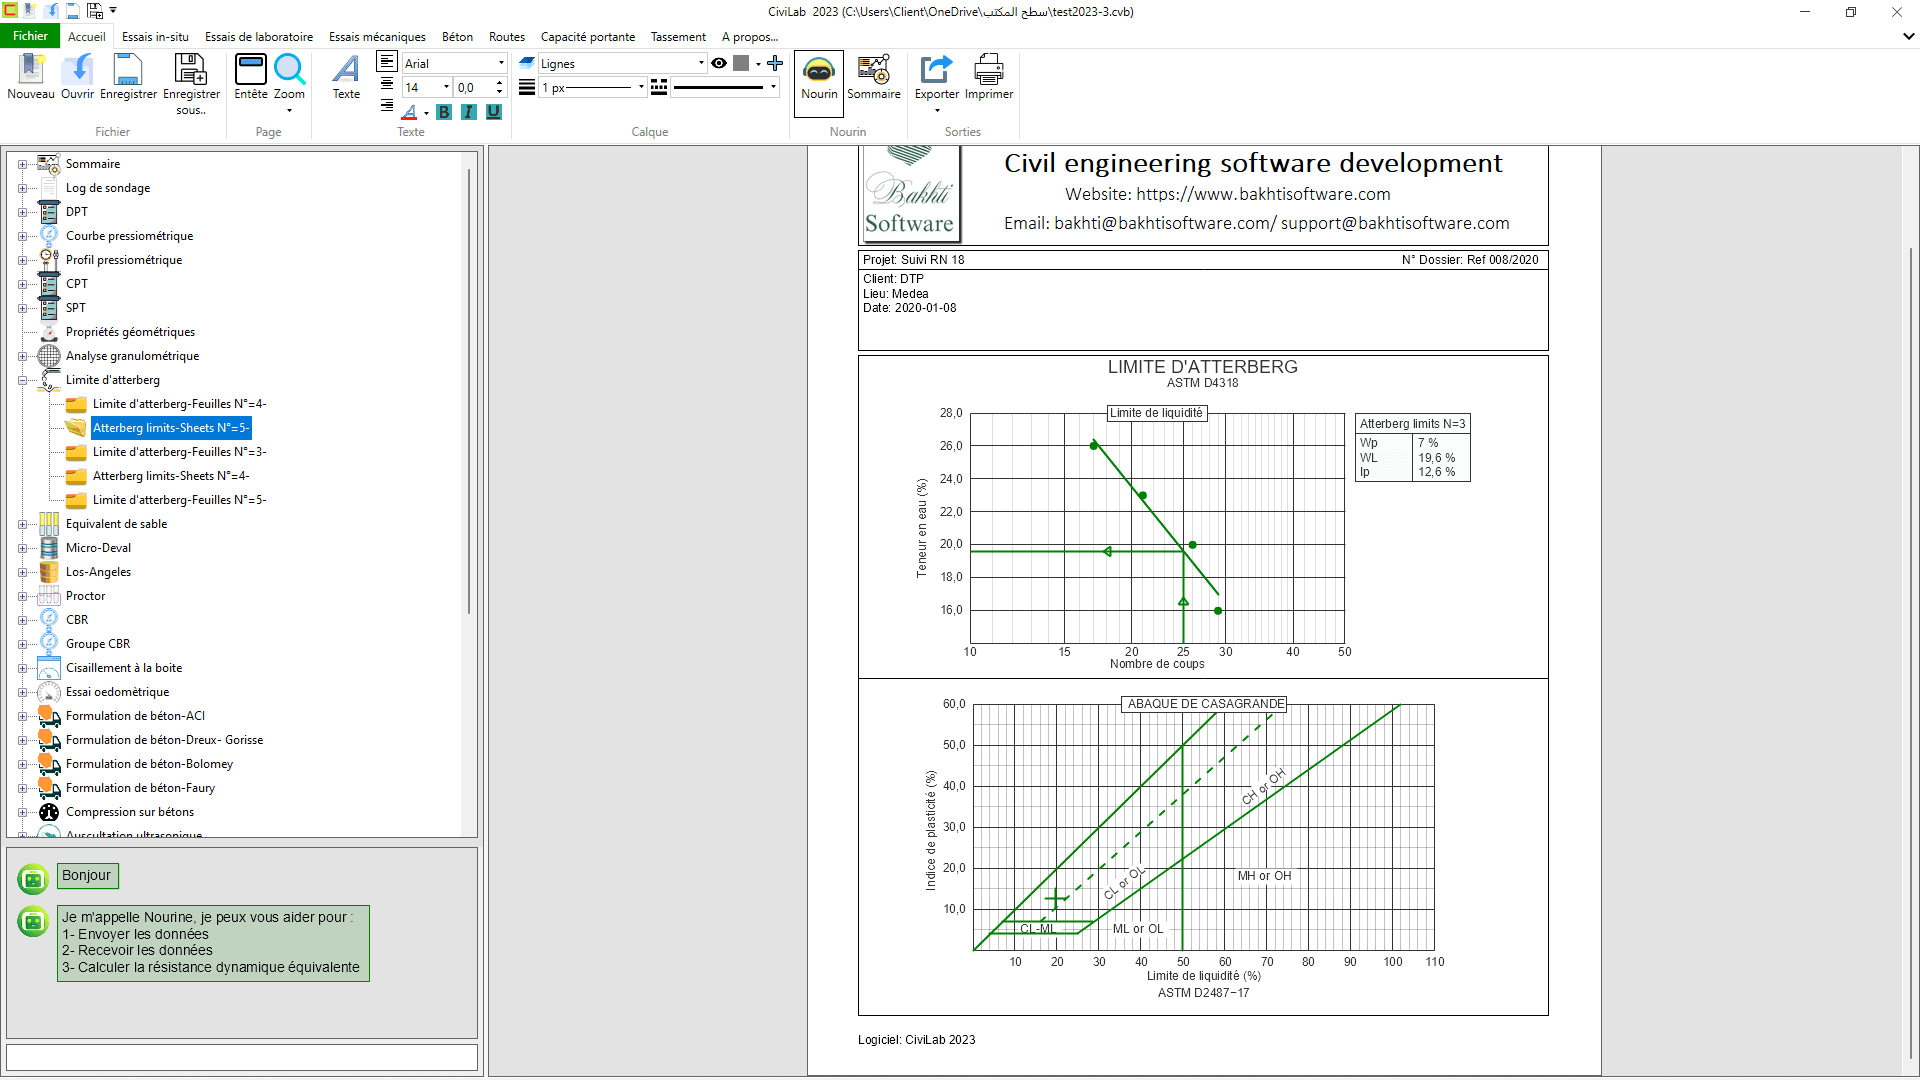Open the Sommaire summary tool
Image resolution: width=1920 pixels, height=1080 pixels.
coord(874,77)
